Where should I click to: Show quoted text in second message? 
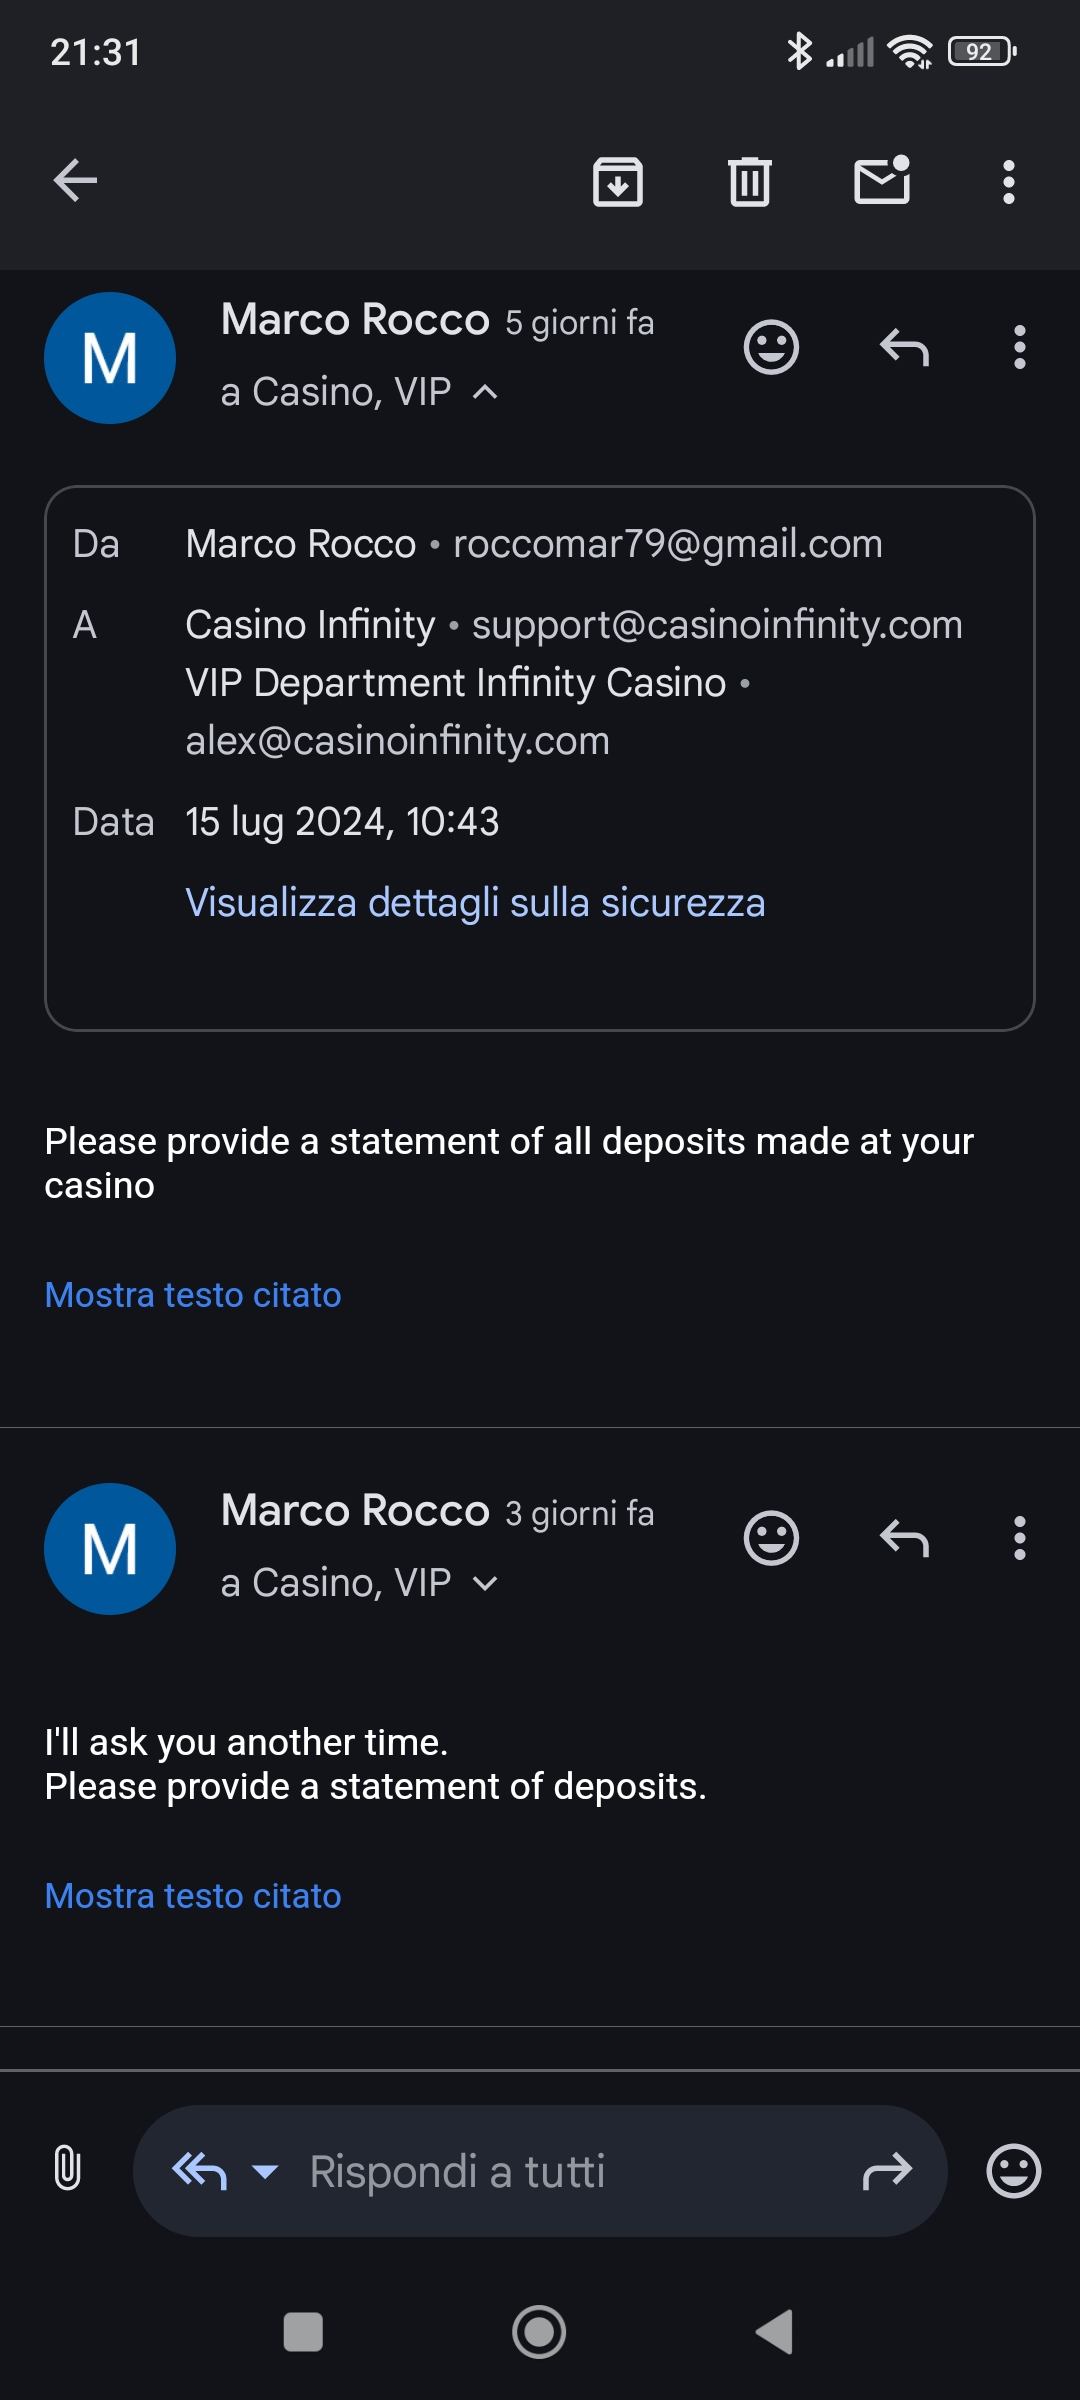[x=193, y=1896]
